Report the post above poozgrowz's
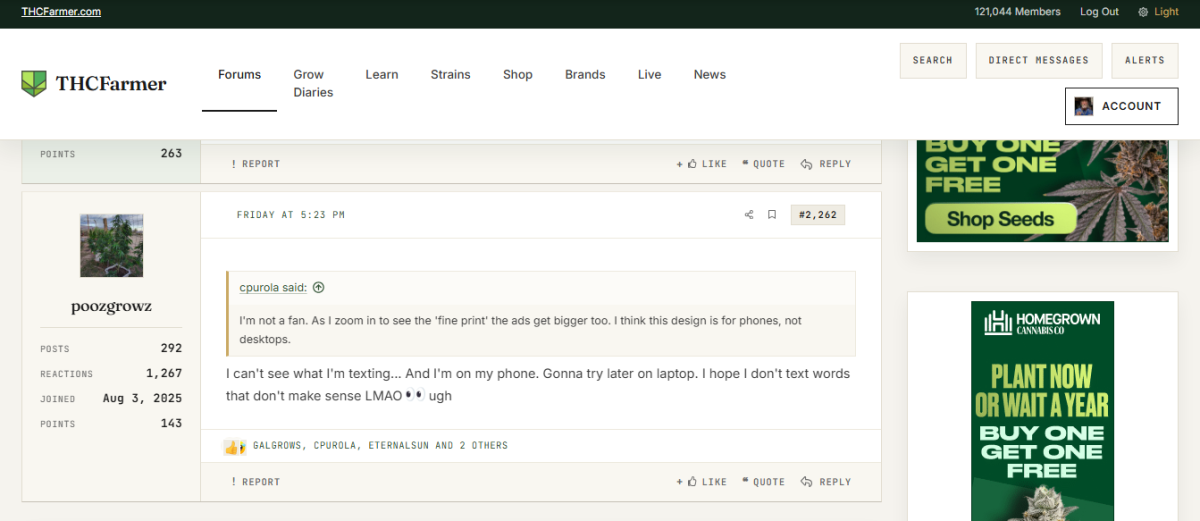The image size is (1200, 521). tap(255, 164)
